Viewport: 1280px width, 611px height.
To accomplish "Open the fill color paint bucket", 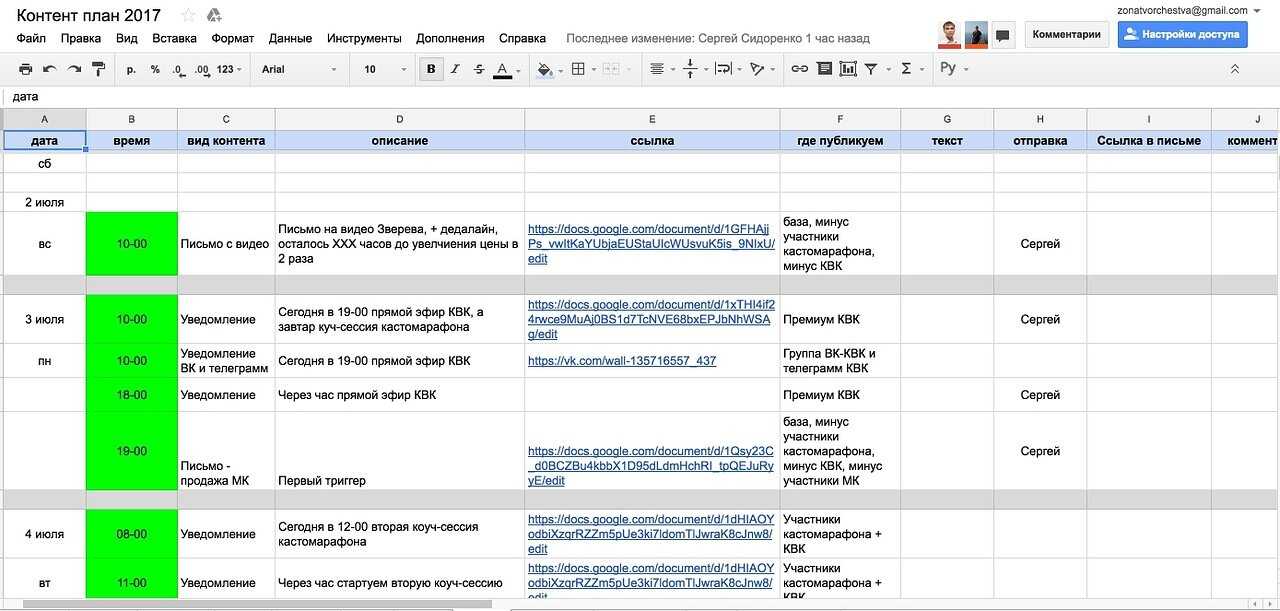I will (x=549, y=69).
